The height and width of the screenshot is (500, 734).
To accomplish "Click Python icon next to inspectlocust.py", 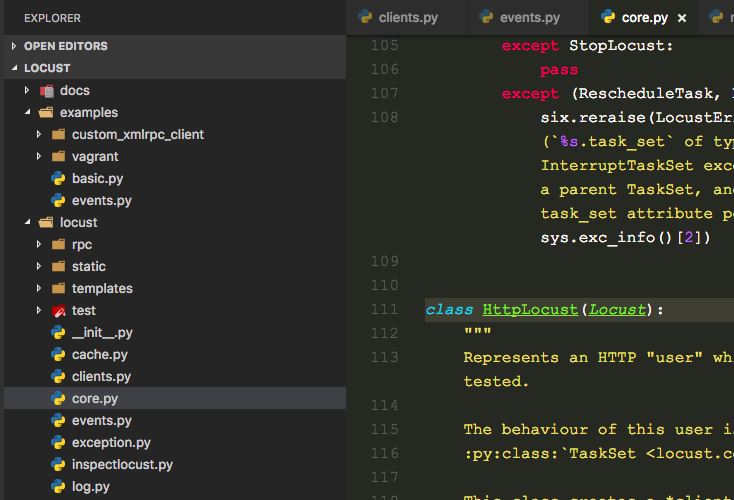I will [x=58, y=464].
